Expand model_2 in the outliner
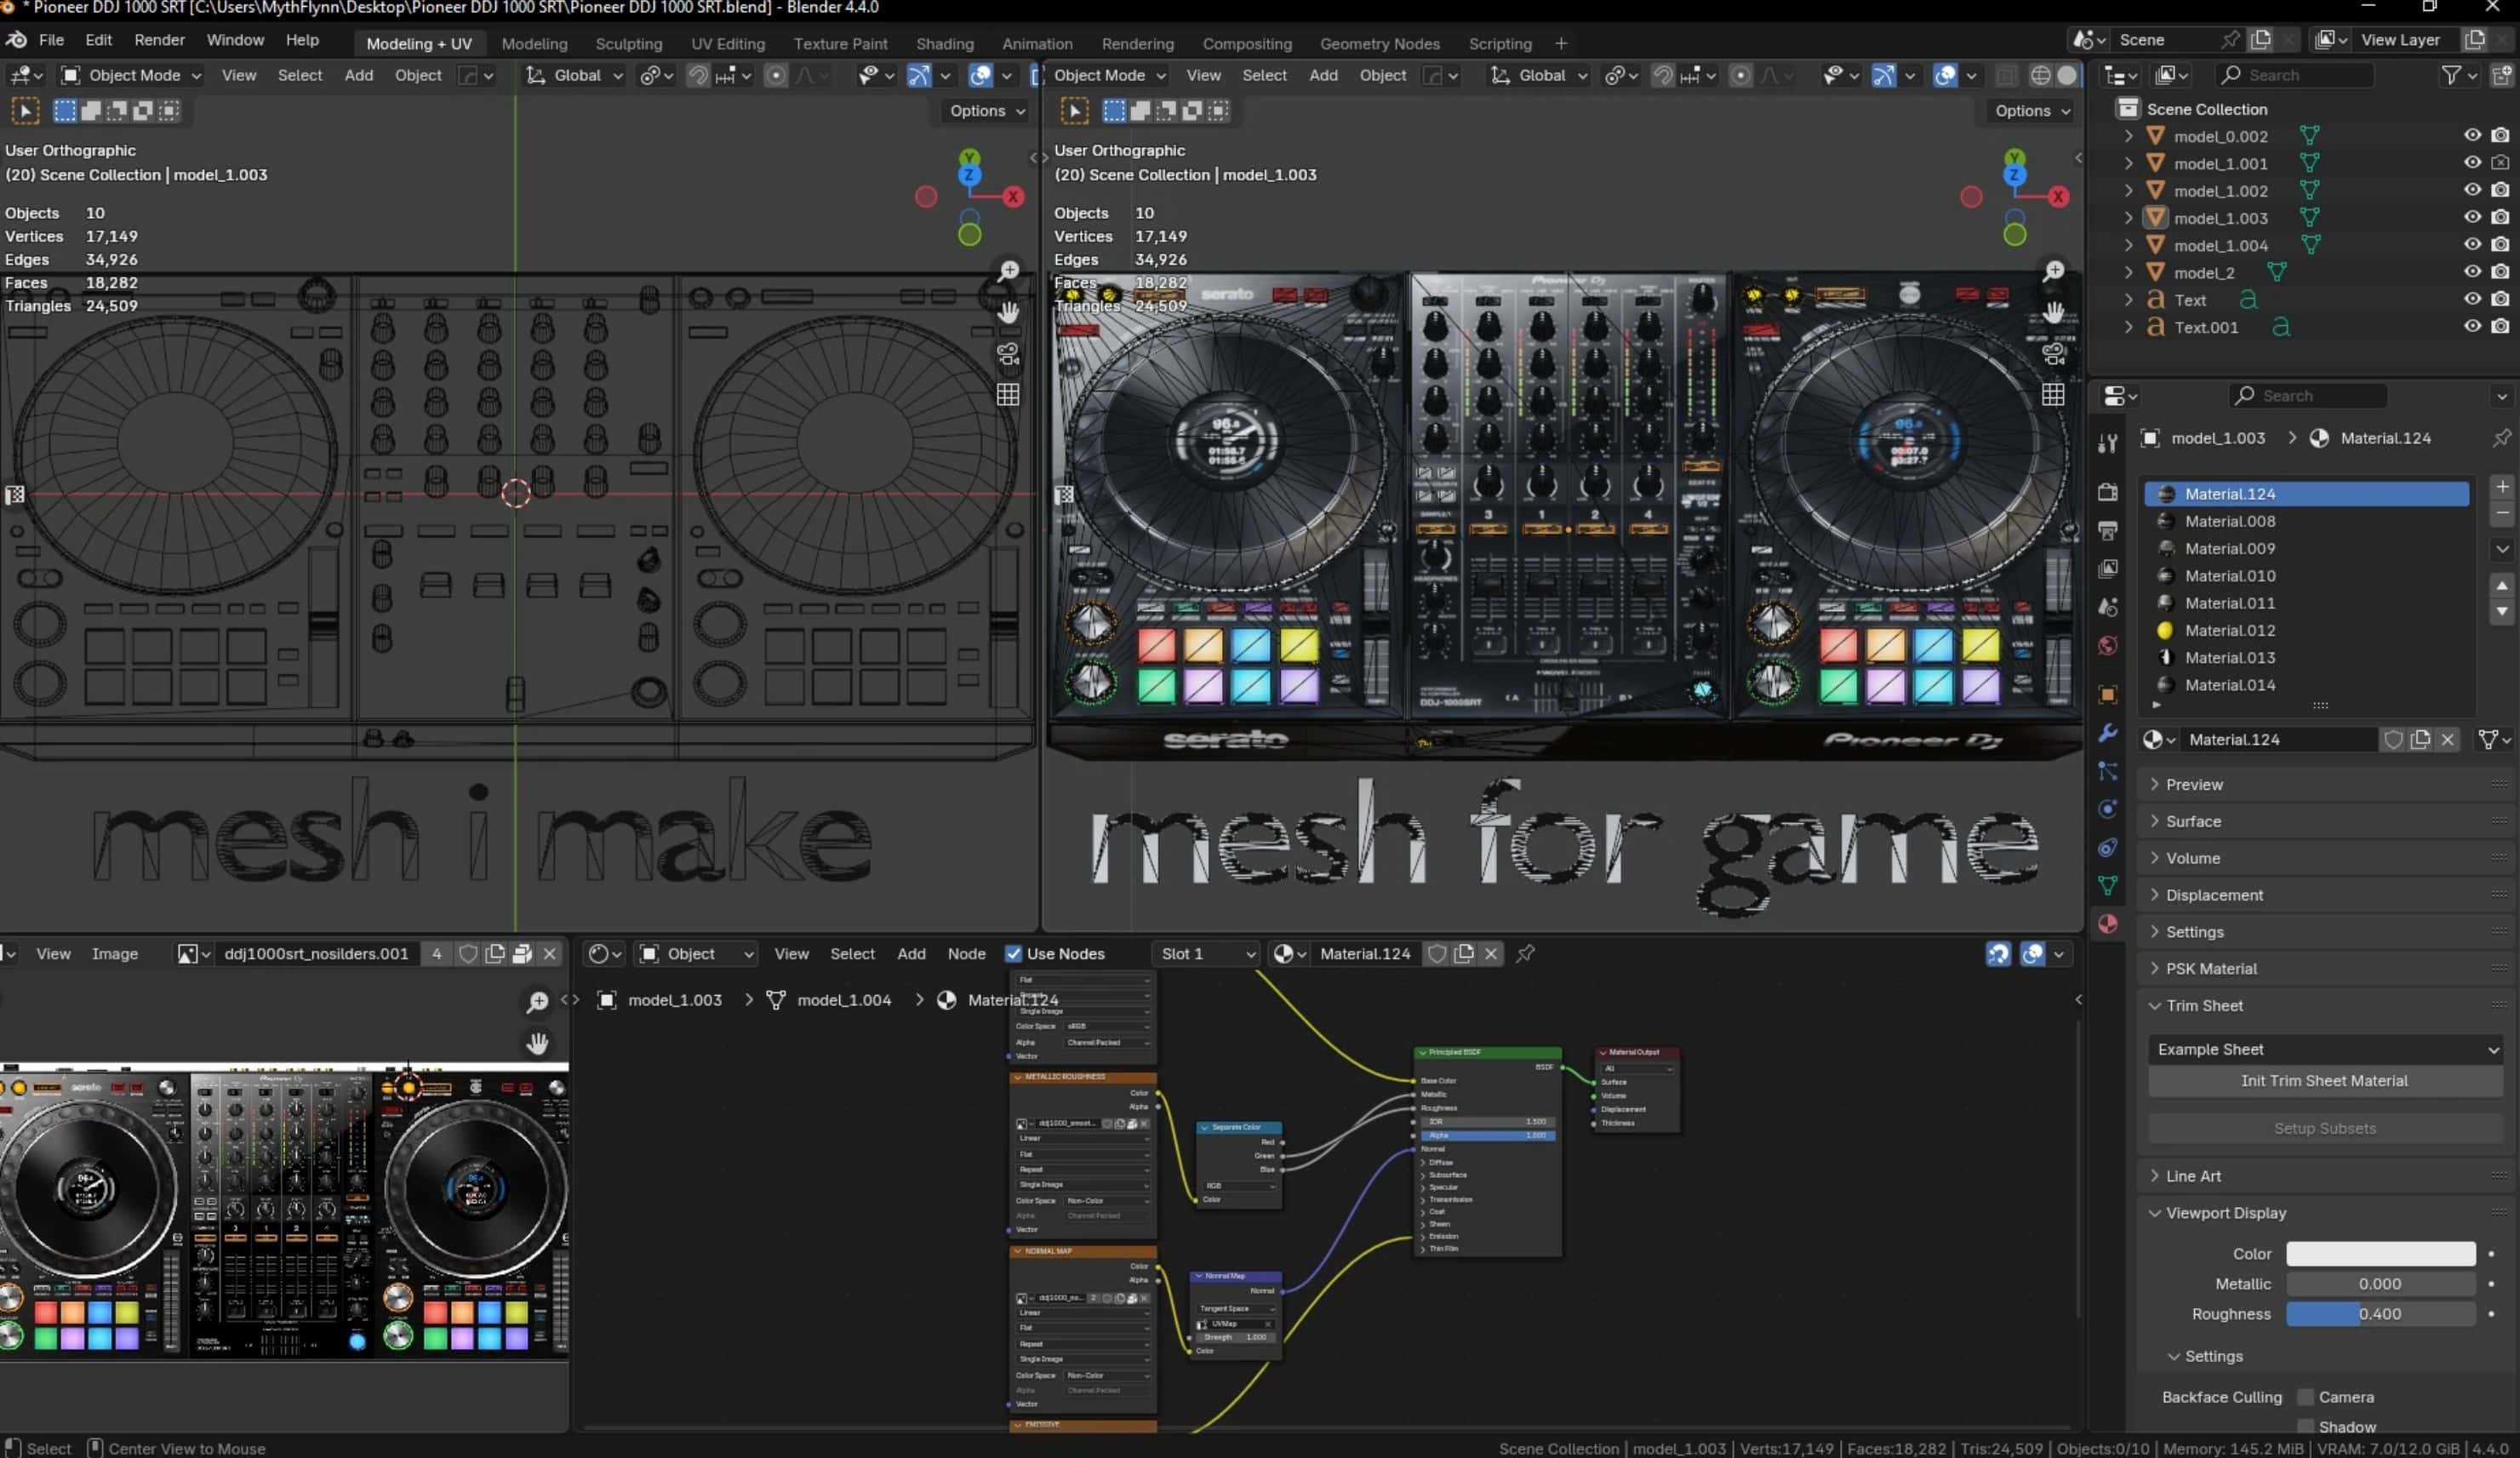Viewport: 2520px width, 1458px height. pyautogui.click(x=2128, y=272)
